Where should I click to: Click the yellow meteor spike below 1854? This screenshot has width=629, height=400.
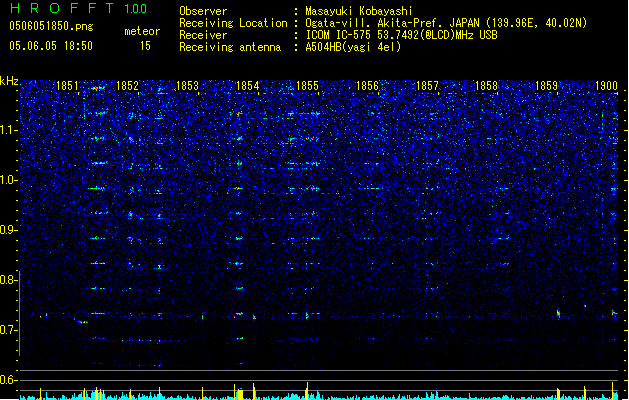coord(254,391)
